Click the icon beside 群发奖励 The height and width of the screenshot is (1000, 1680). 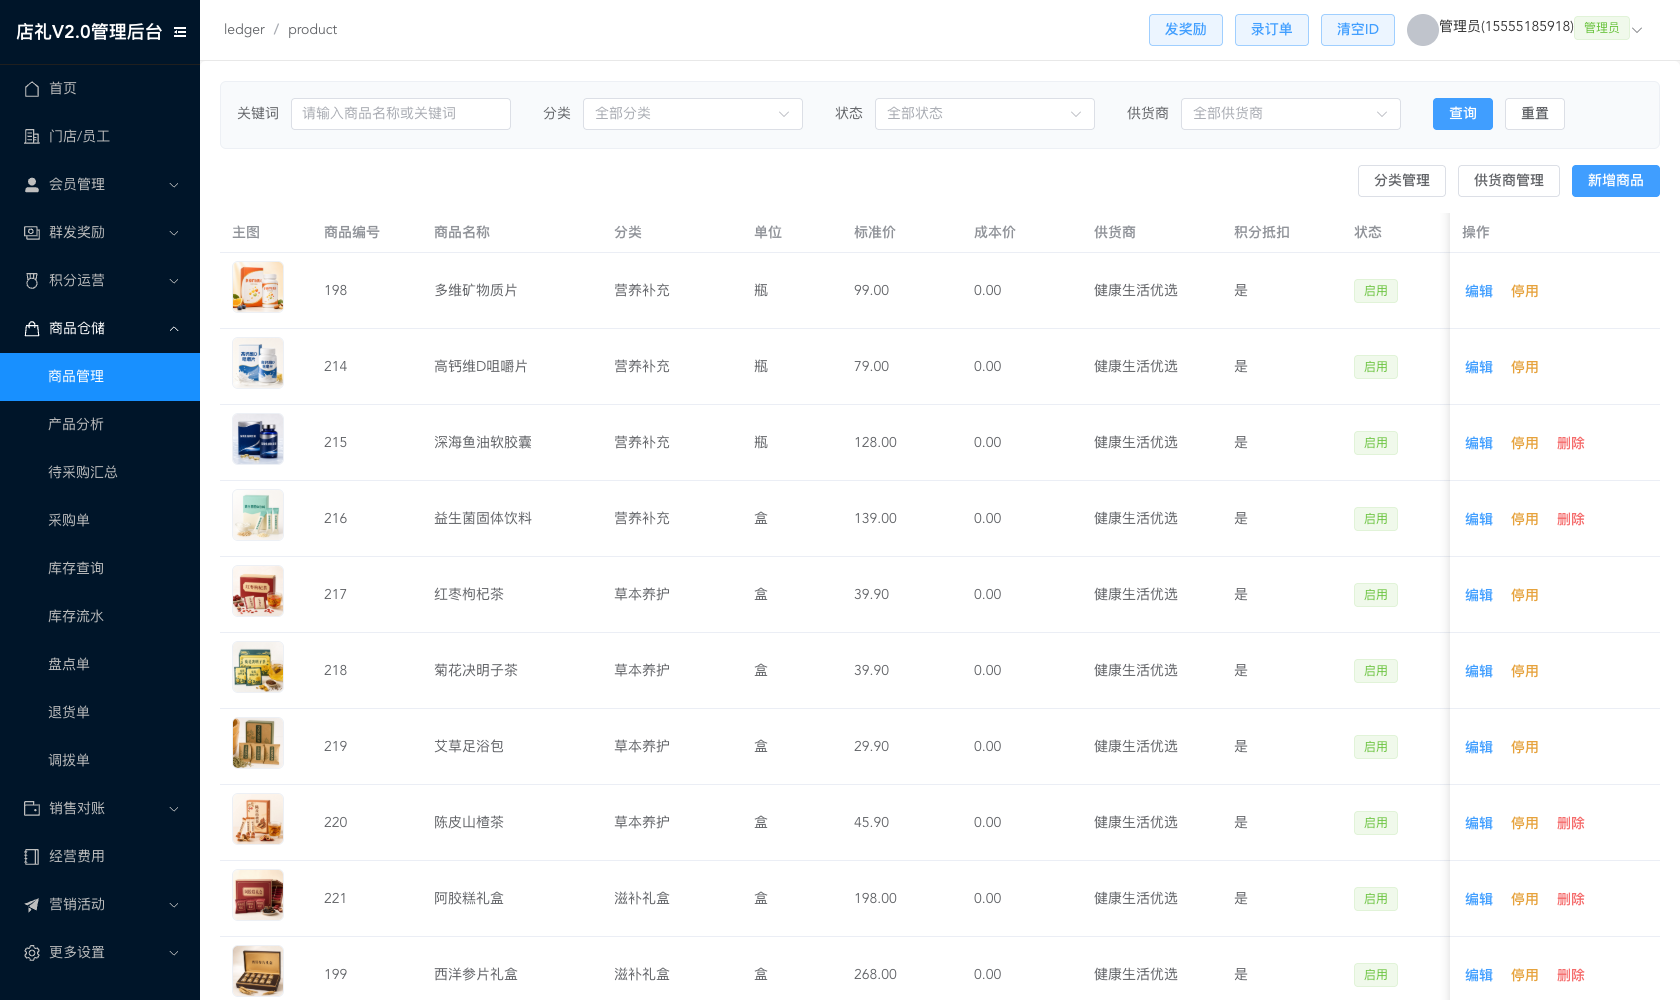32,232
